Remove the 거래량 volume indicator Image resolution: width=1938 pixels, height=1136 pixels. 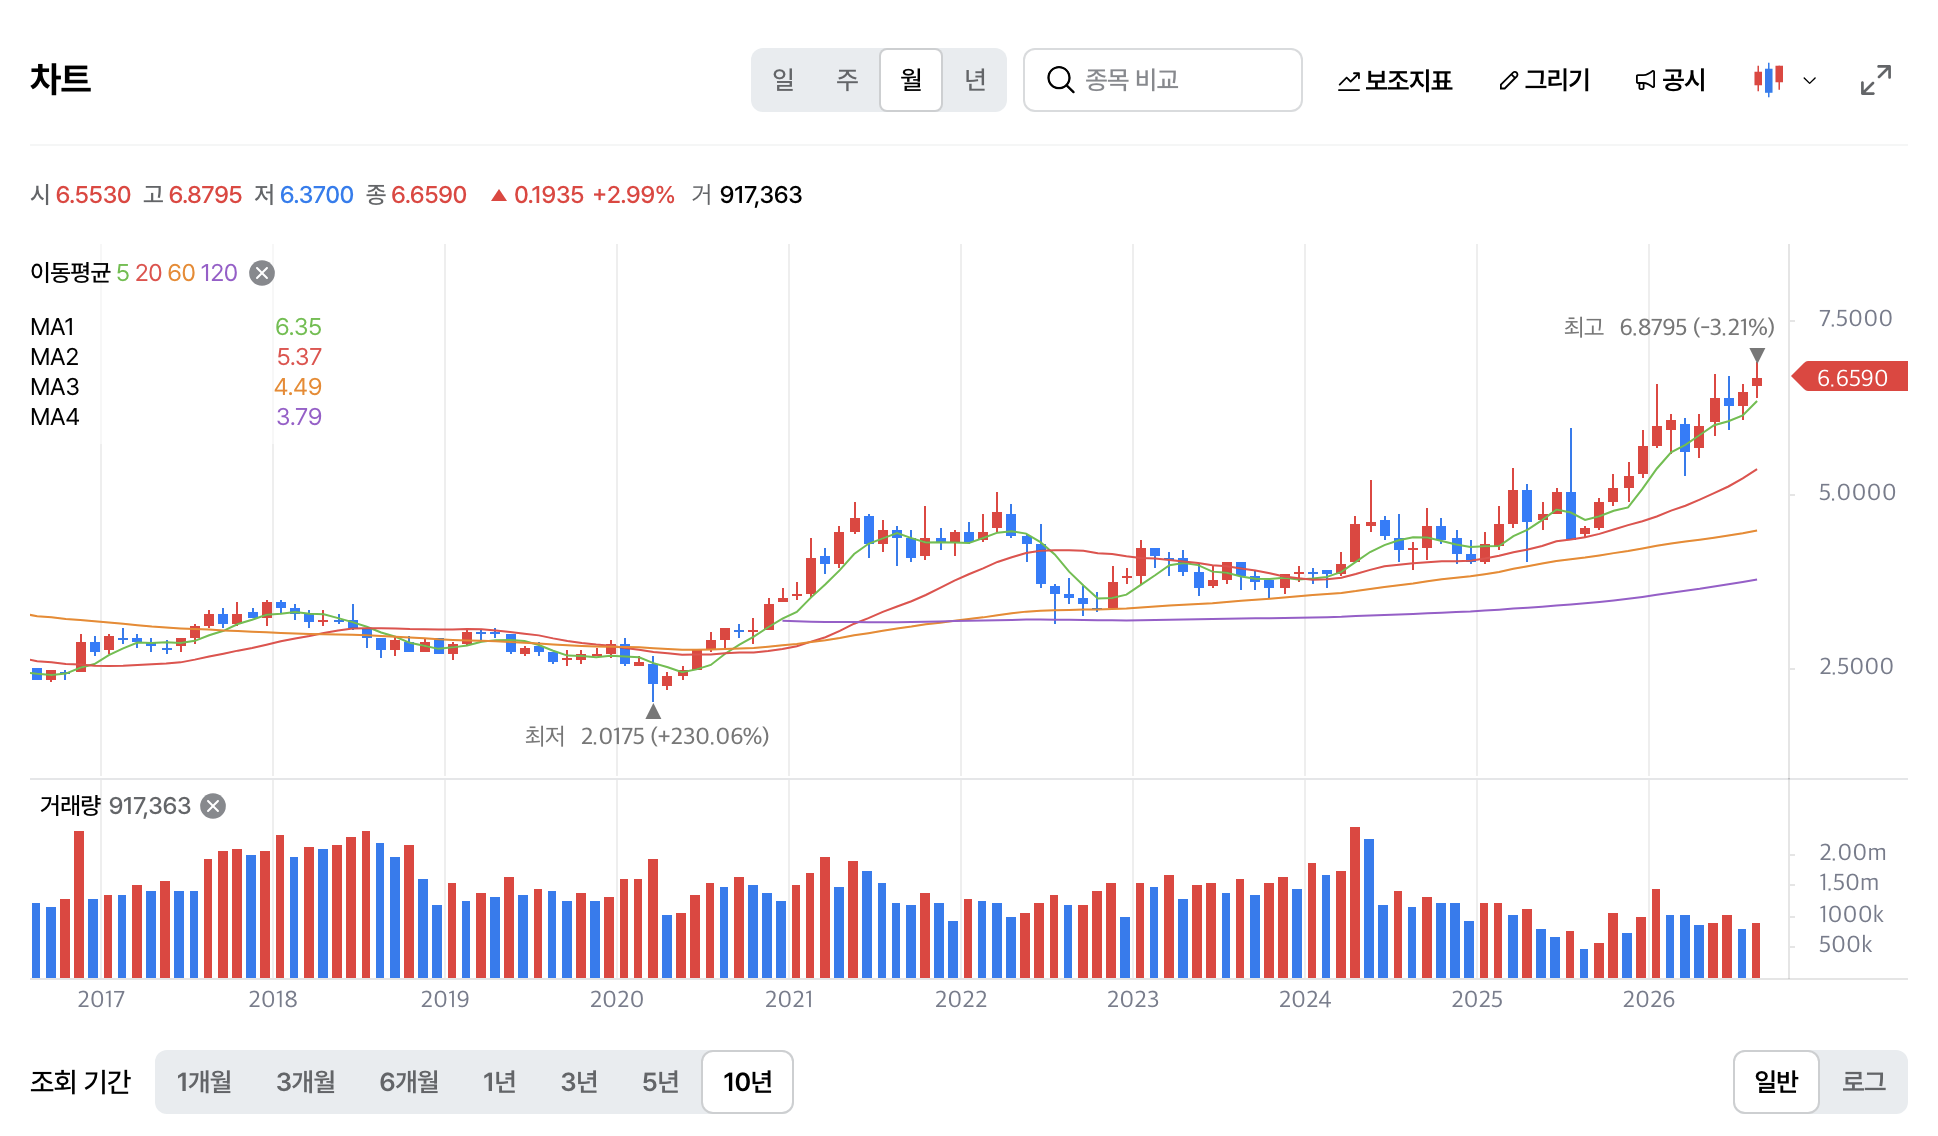(x=213, y=806)
